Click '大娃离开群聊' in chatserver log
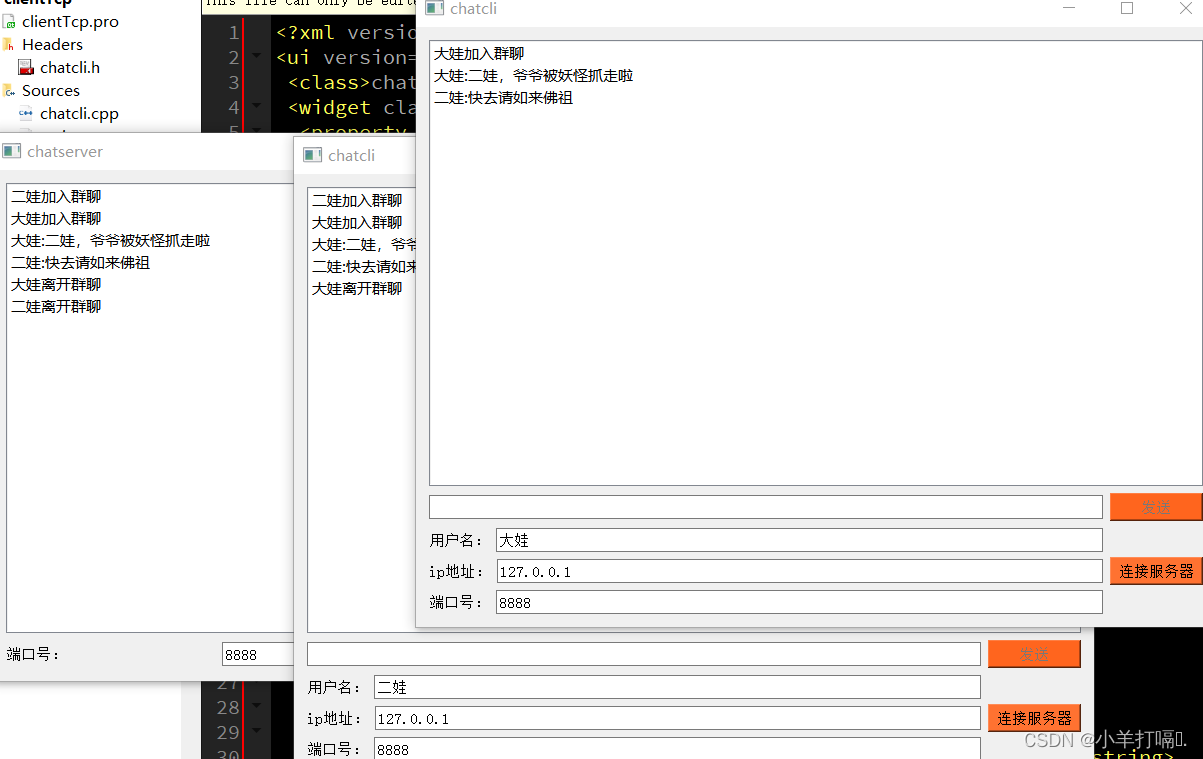The height and width of the screenshot is (759, 1203). point(56,284)
